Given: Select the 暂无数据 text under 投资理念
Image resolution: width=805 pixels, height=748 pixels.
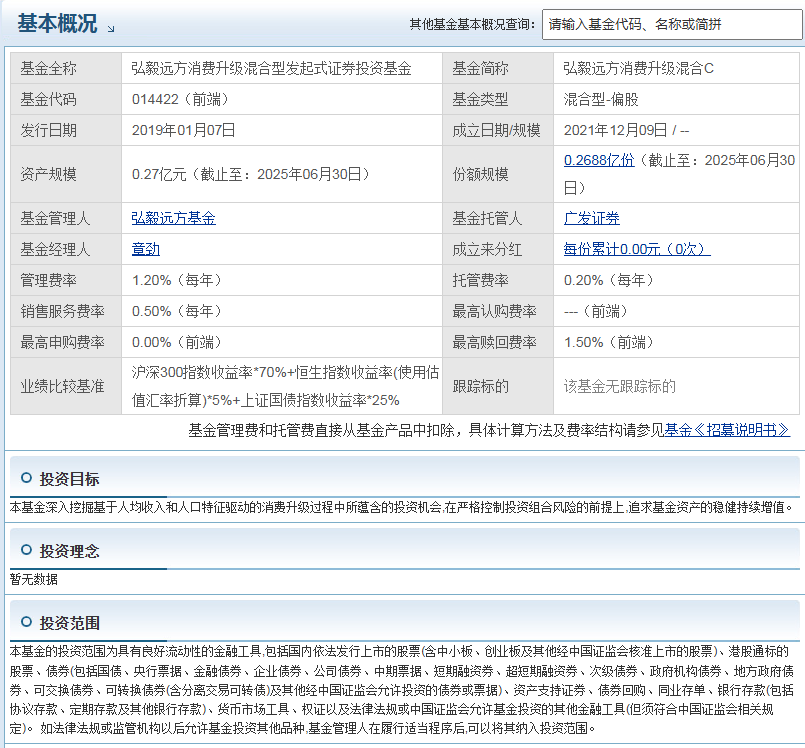Looking at the screenshot, I should [34, 579].
